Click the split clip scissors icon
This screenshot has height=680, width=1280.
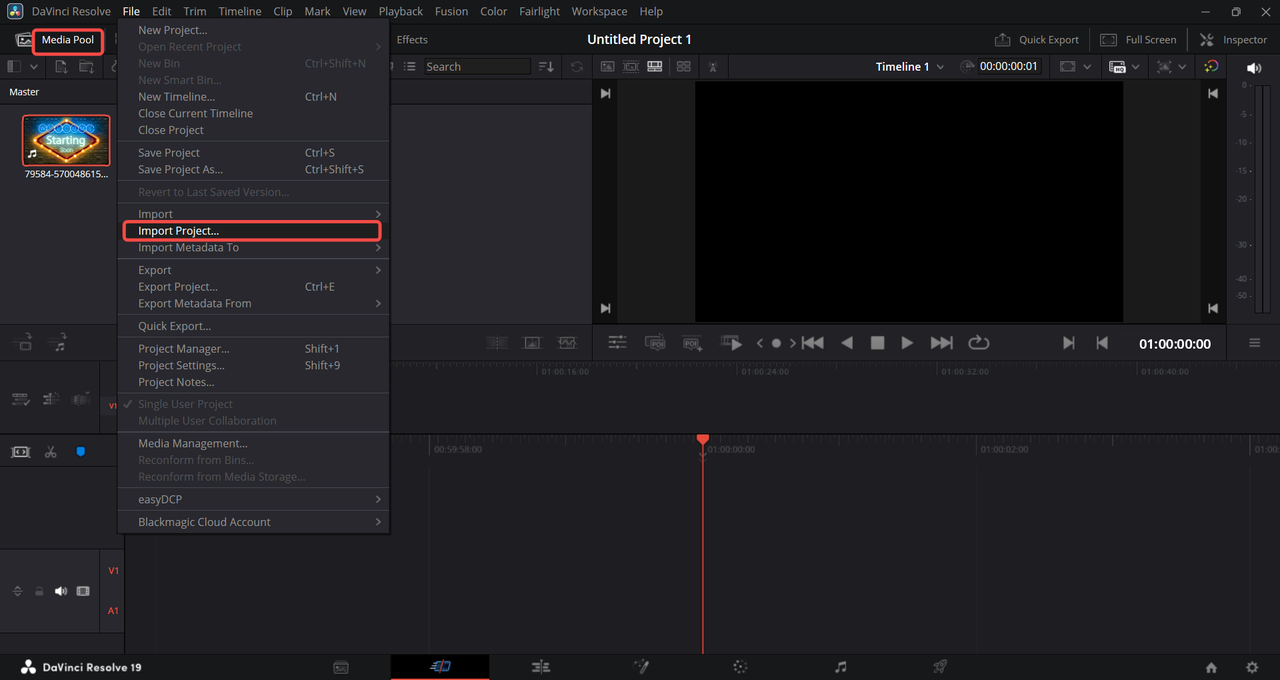(x=50, y=452)
